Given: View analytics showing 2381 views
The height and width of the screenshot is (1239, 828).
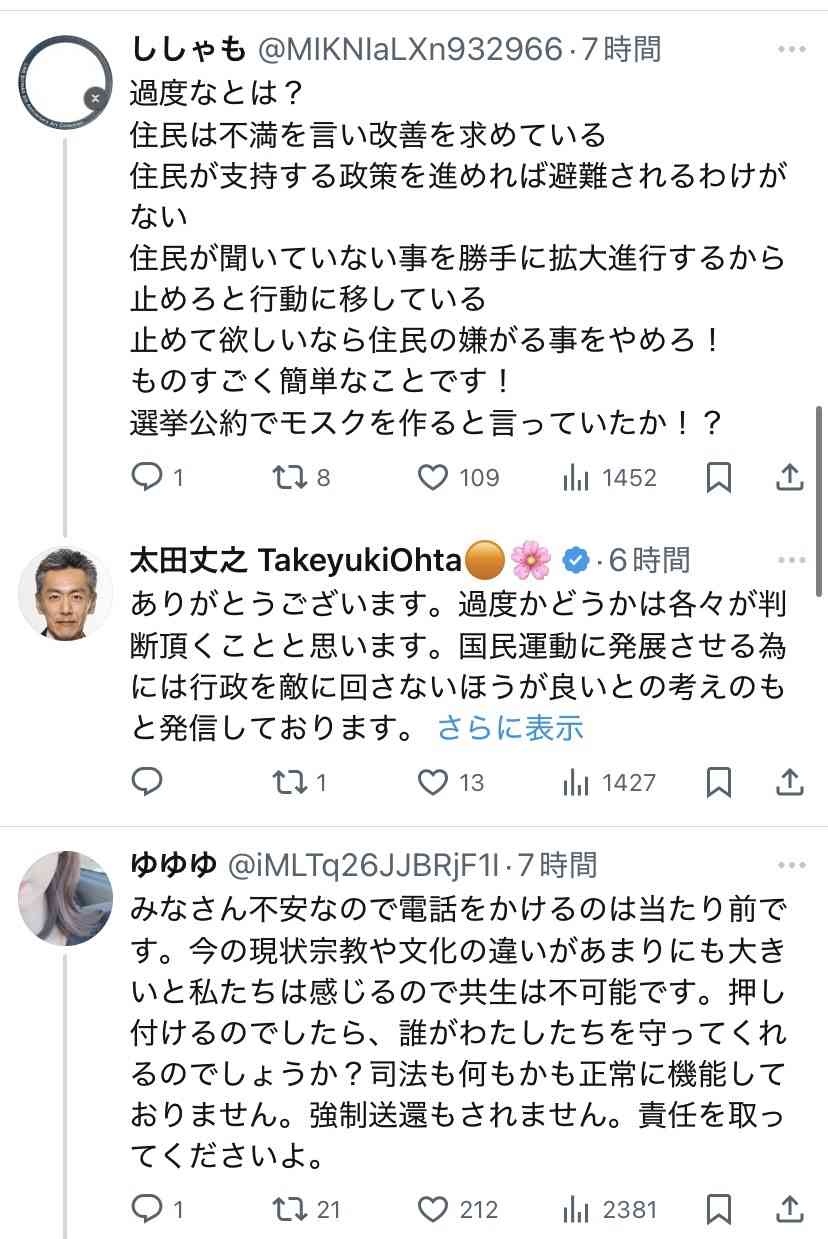Looking at the screenshot, I should (x=577, y=1209).
